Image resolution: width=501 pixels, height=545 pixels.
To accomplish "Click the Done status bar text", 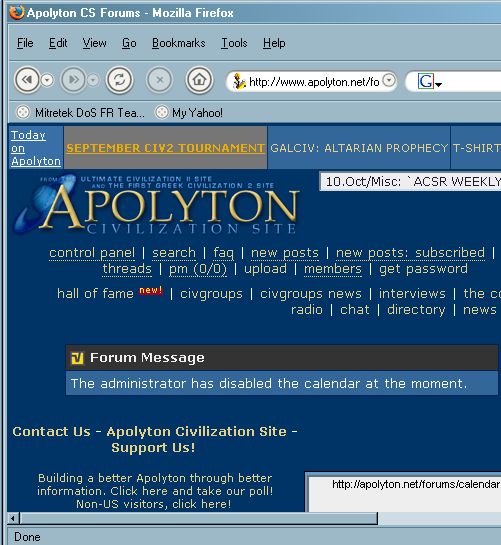I will [x=27, y=537].
